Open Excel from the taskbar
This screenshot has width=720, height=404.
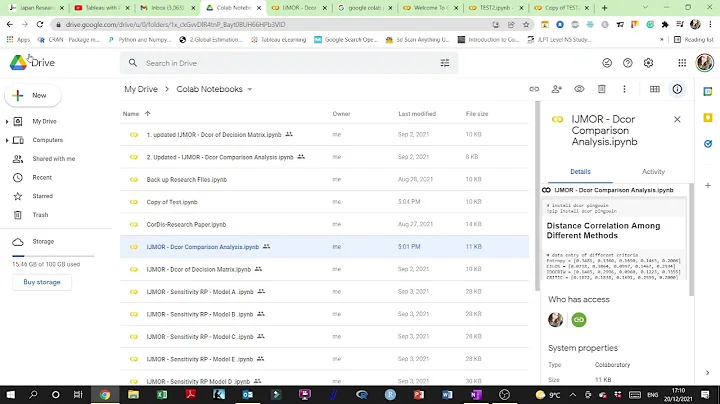pos(162,394)
